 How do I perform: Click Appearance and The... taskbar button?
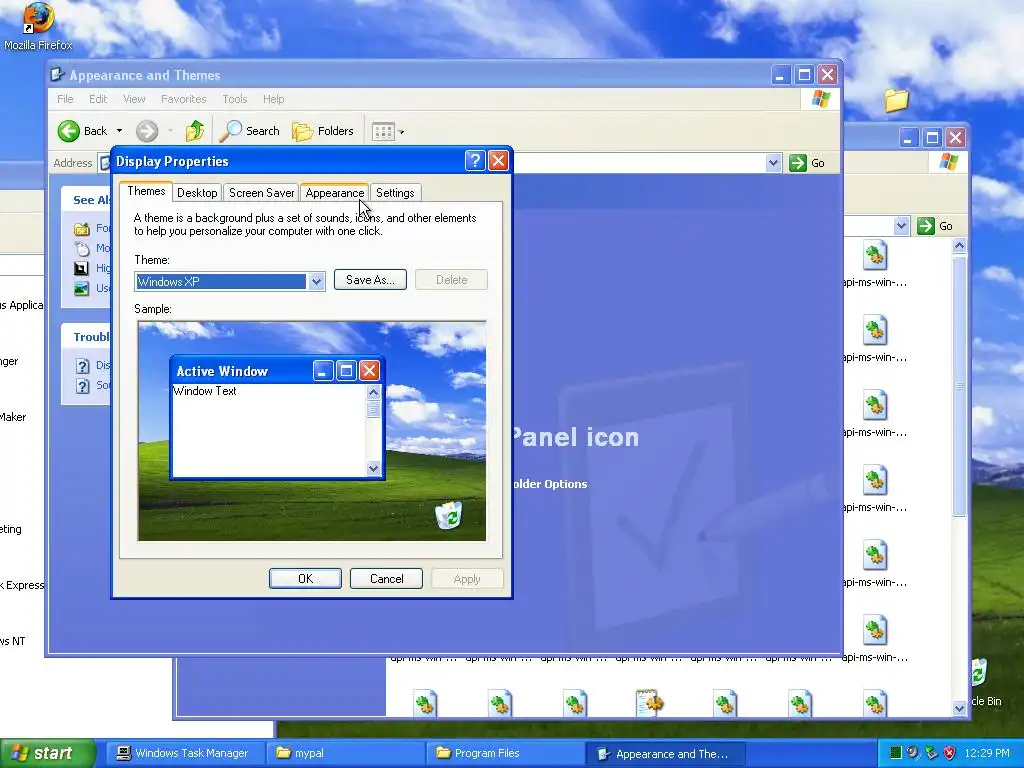click(664, 753)
